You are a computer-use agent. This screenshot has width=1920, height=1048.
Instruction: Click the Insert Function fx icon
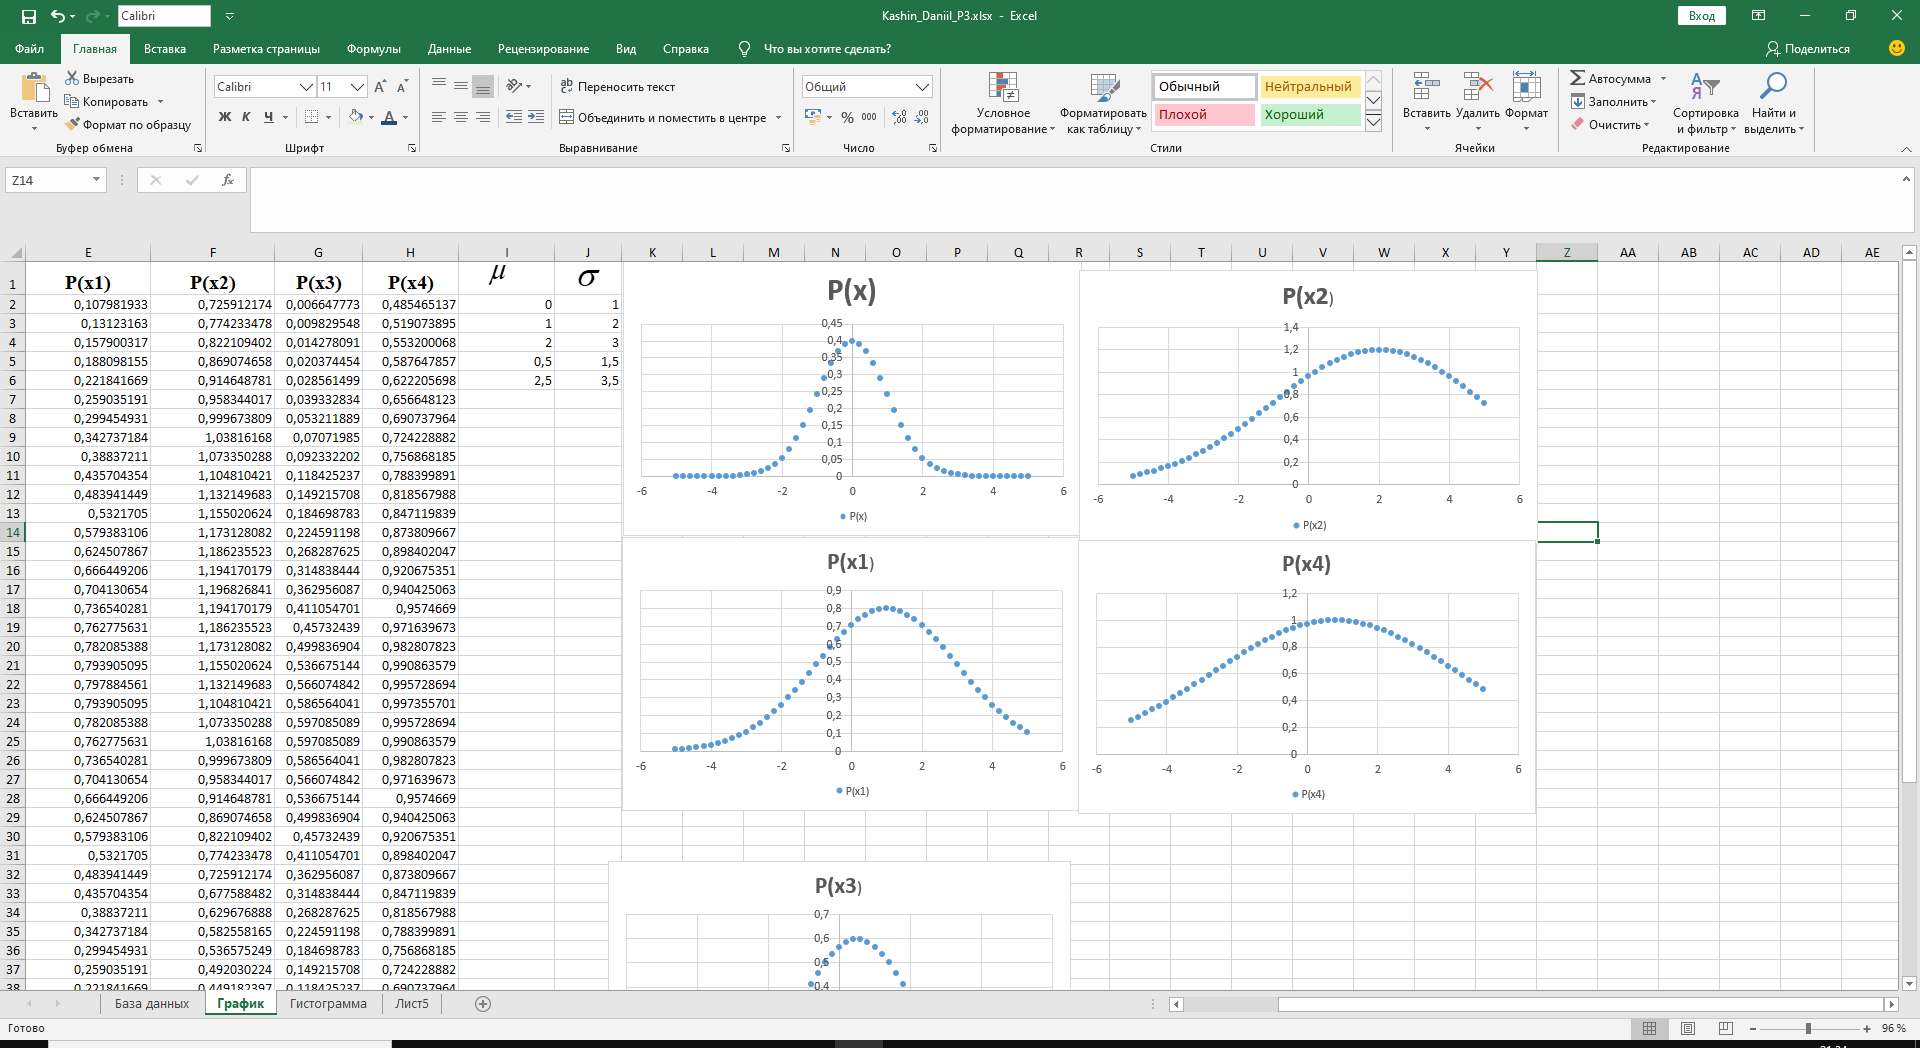pyautogui.click(x=228, y=180)
